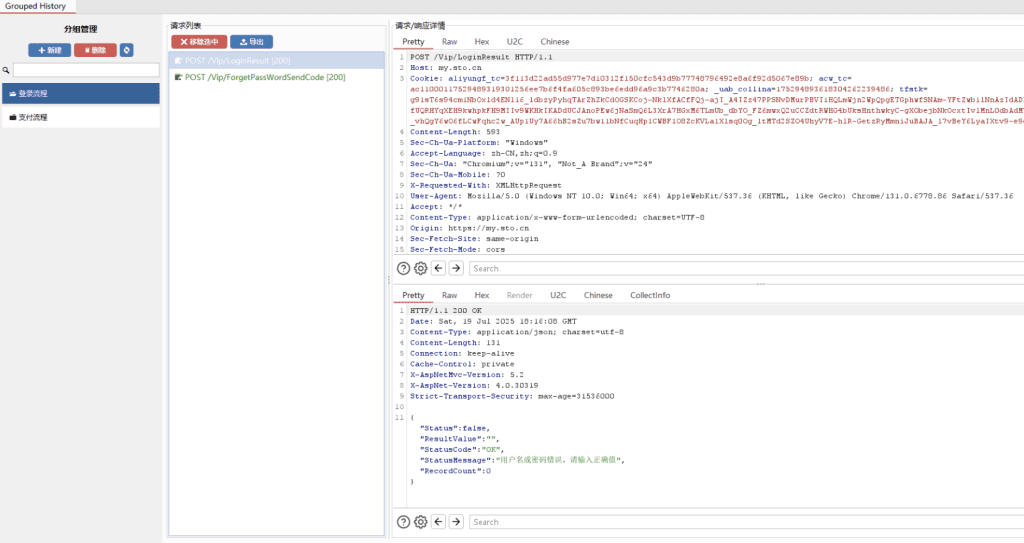Switch response viewer to Raw tab
1024x543 pixels.
449,295
